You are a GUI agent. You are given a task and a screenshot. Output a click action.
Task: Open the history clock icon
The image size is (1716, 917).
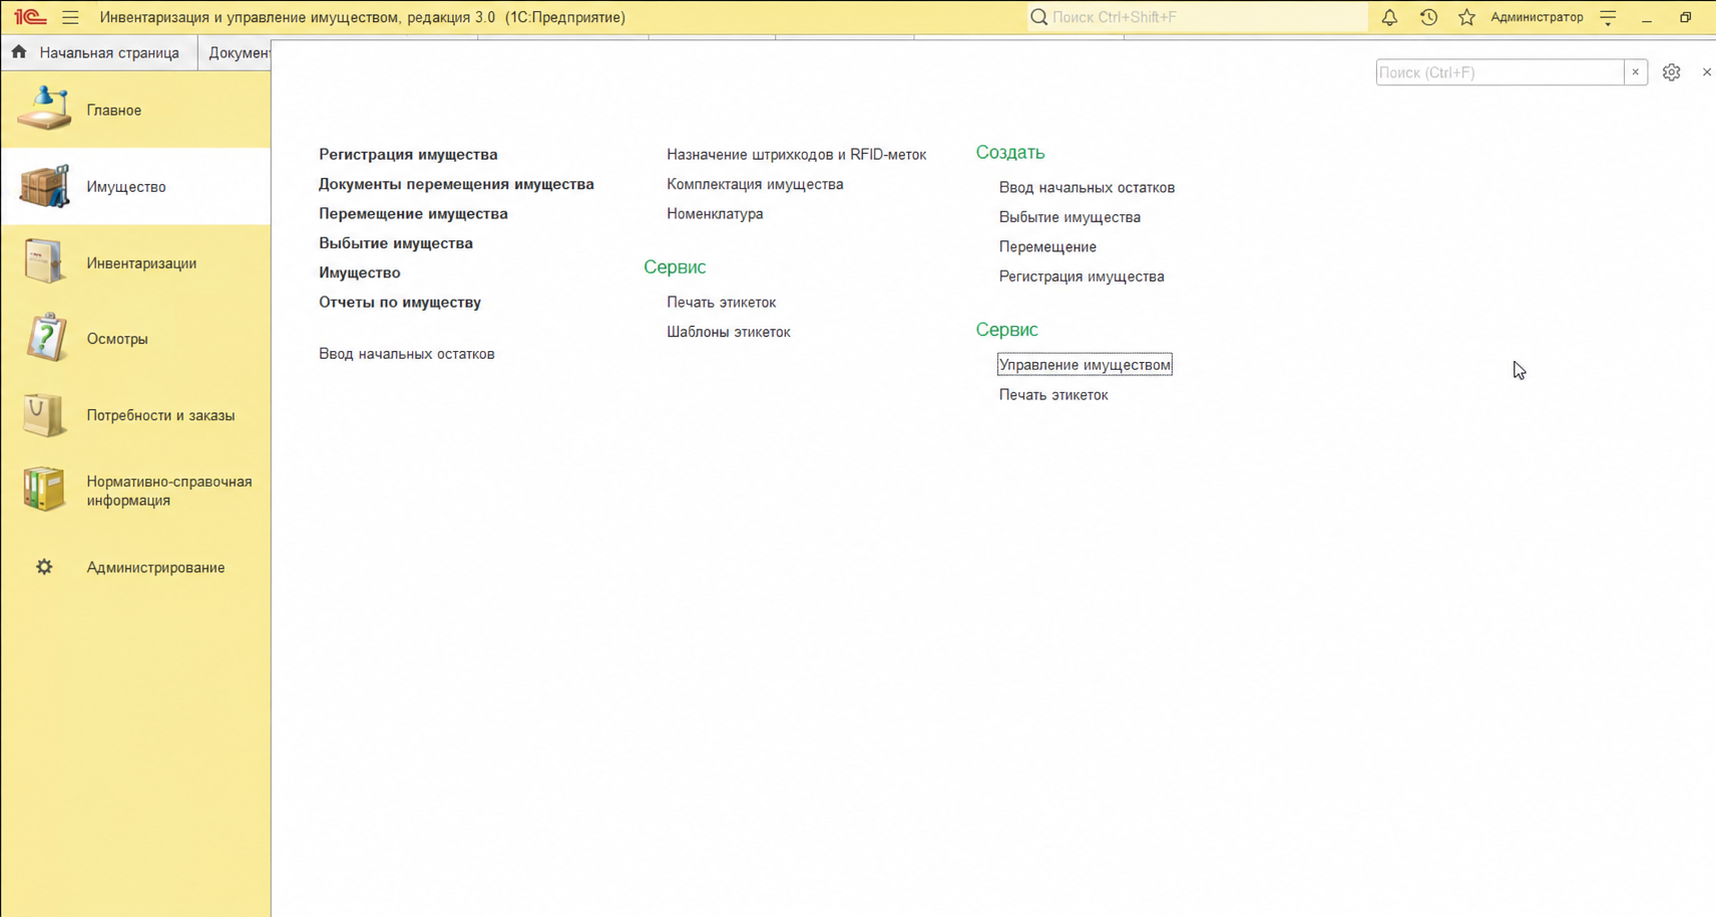tap(1428, 17)
